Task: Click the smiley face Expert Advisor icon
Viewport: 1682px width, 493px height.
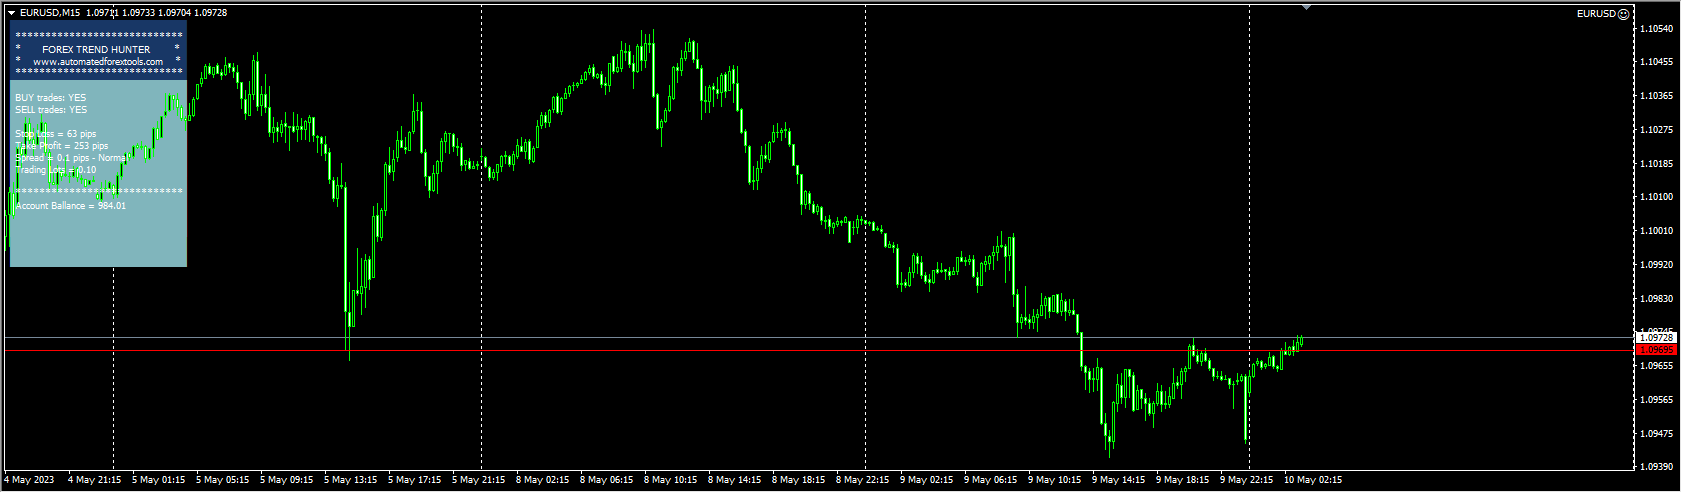Action: 1623,14
